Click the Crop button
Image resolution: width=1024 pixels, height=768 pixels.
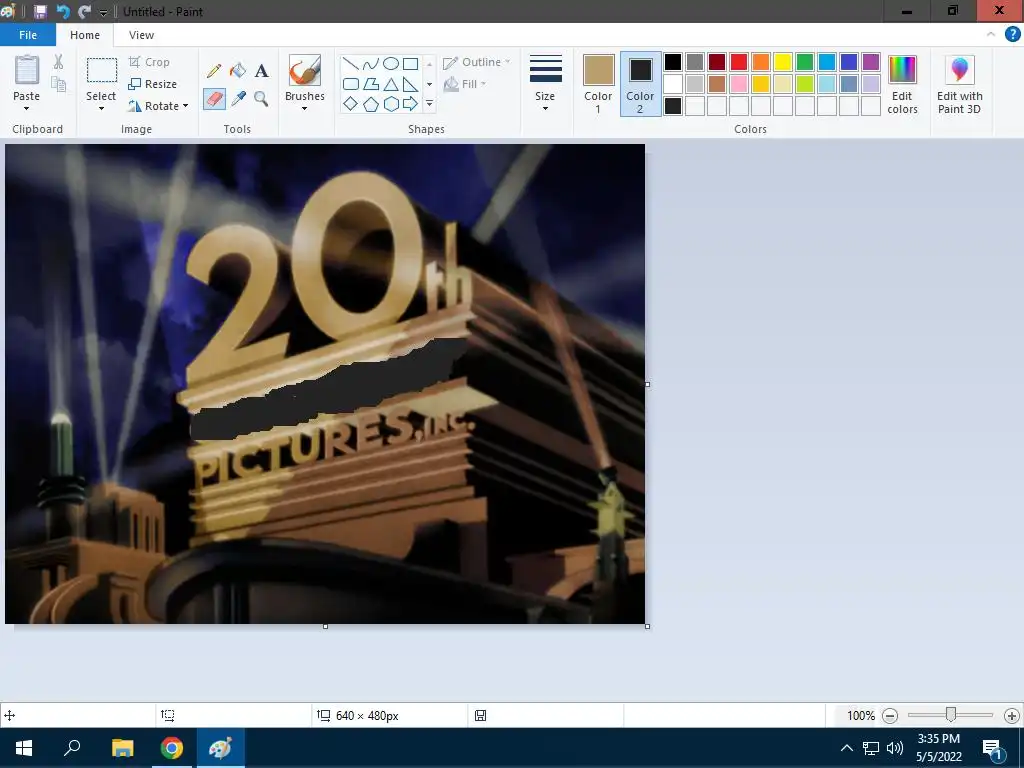pyautogui.click(x=150, y=62)
